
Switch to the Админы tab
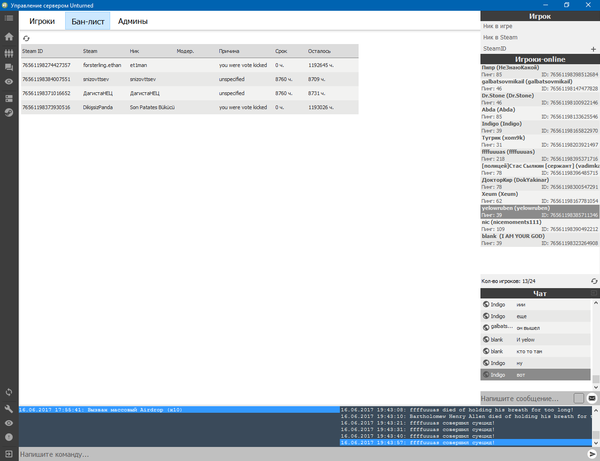coord(133,20)
